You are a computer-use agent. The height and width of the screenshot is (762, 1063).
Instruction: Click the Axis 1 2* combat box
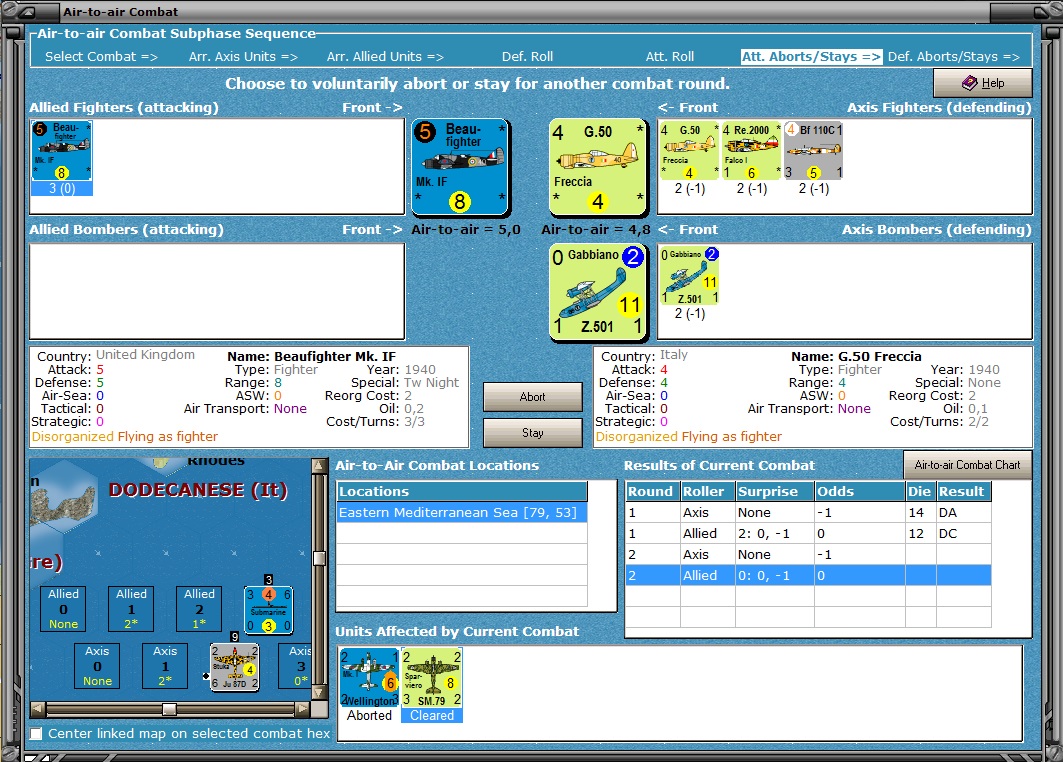165,666
